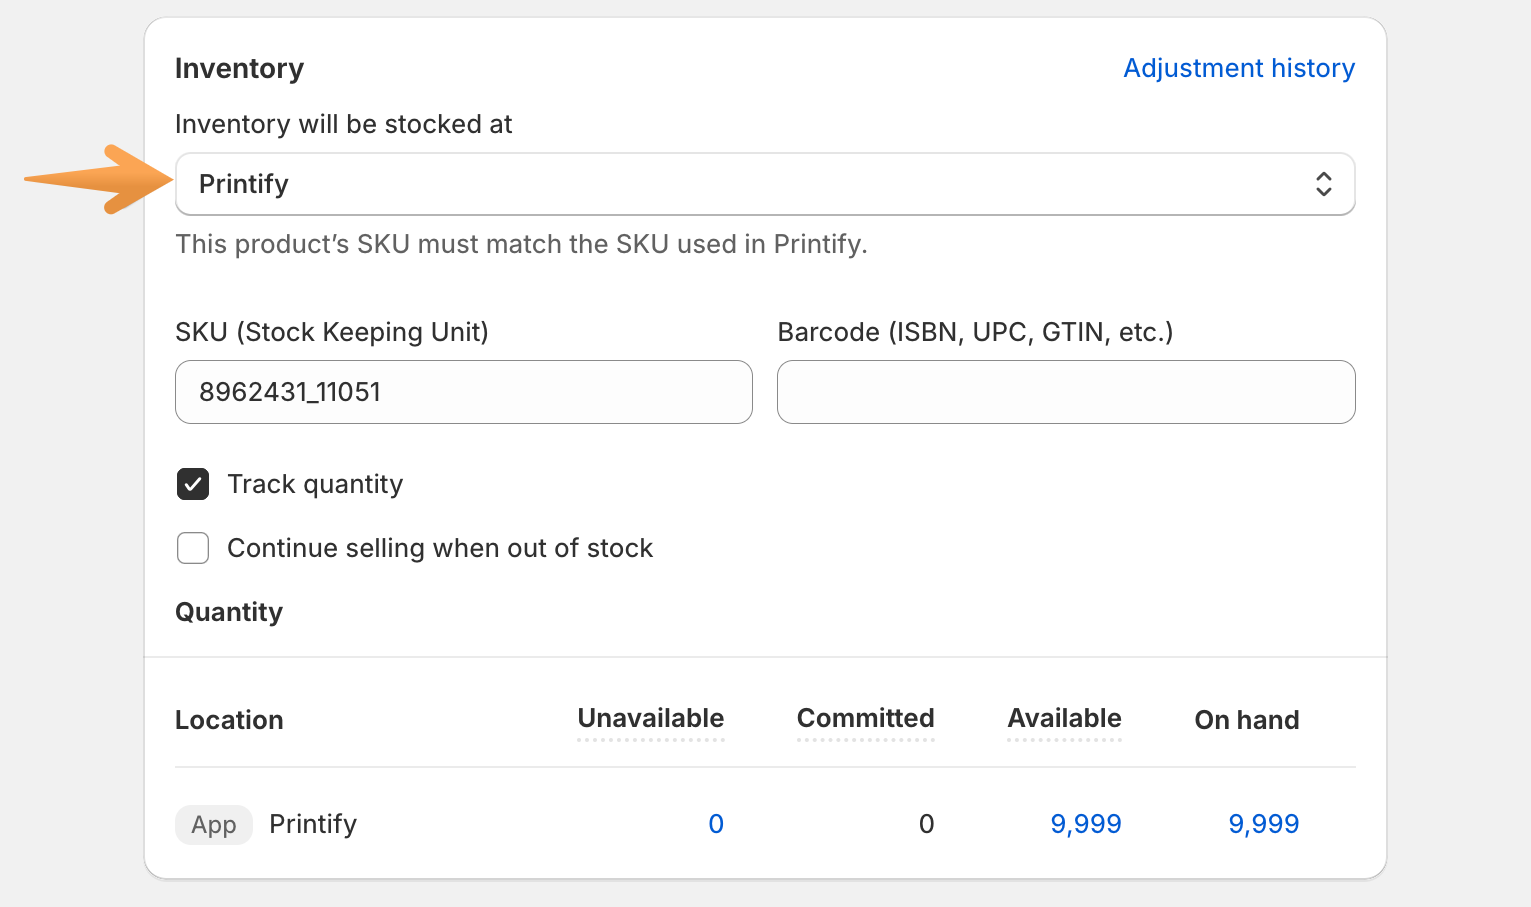
Task: Enable Continue selling when out of stock
Action: pyautogui.click(x=193, y=548)
